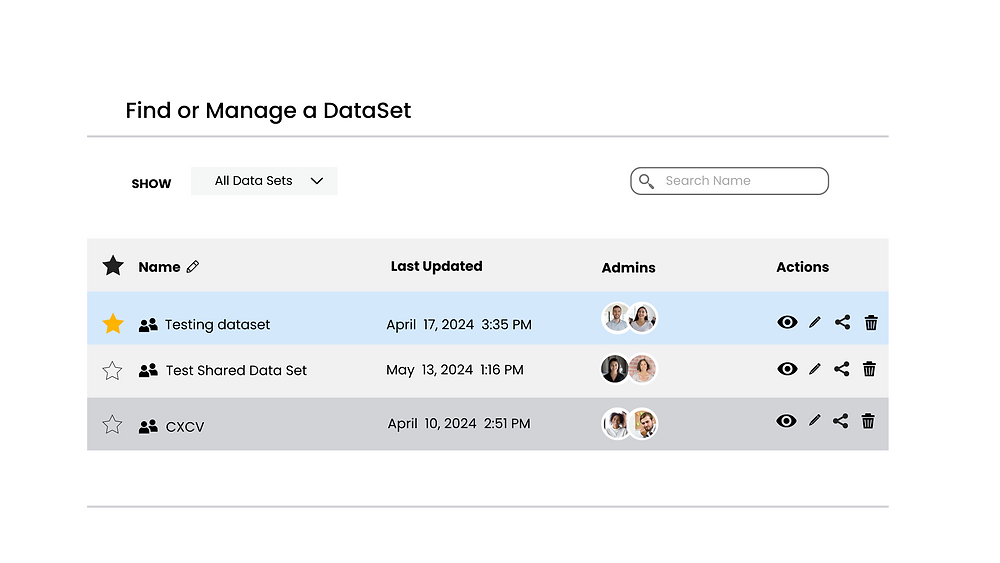Click the pencil icon beside Name header

click(193, 267)
